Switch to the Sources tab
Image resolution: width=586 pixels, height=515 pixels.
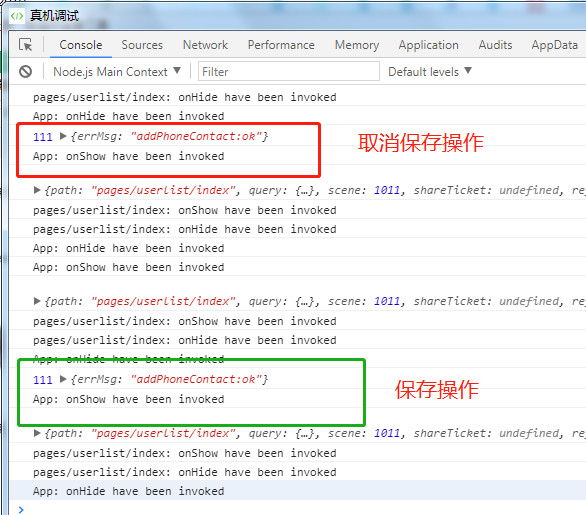[142, 45]
